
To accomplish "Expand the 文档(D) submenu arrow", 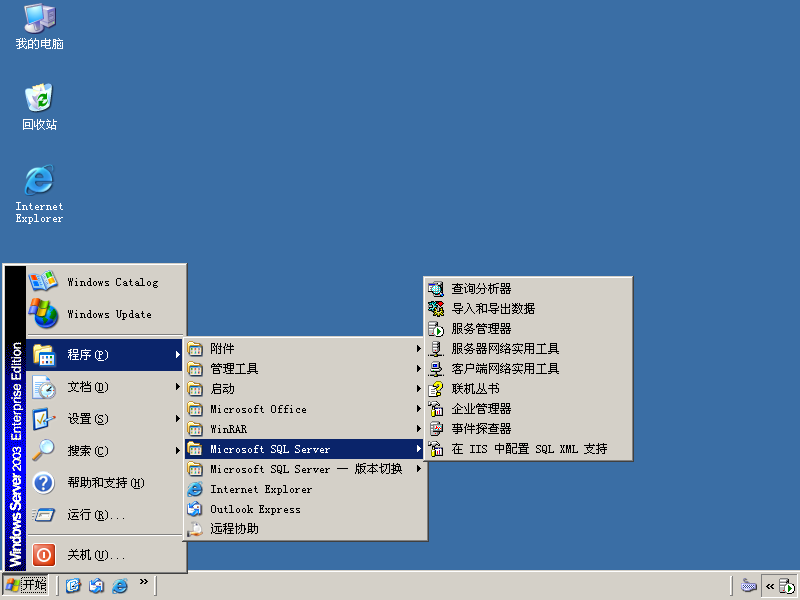I will click(177, 387).
